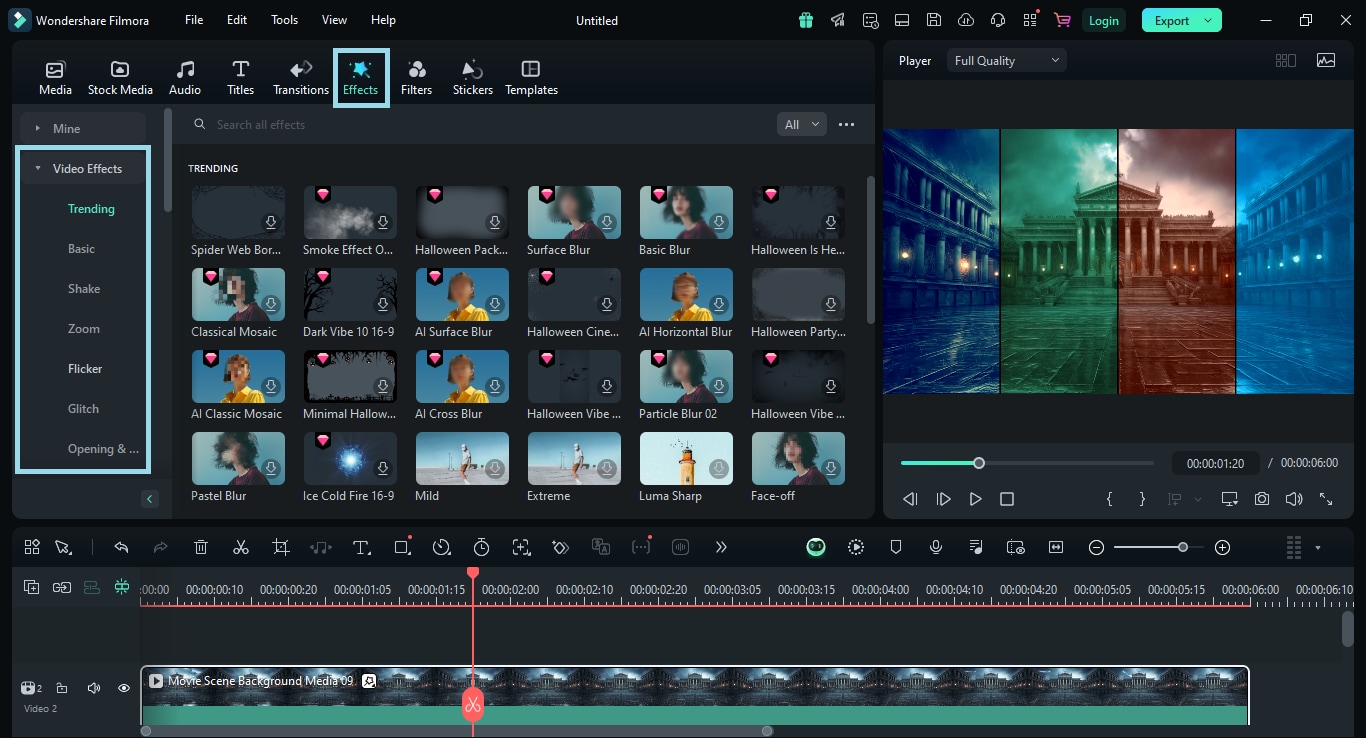
Task: Click the fullscreen preview icon
Action: [x=1326, y=498]
